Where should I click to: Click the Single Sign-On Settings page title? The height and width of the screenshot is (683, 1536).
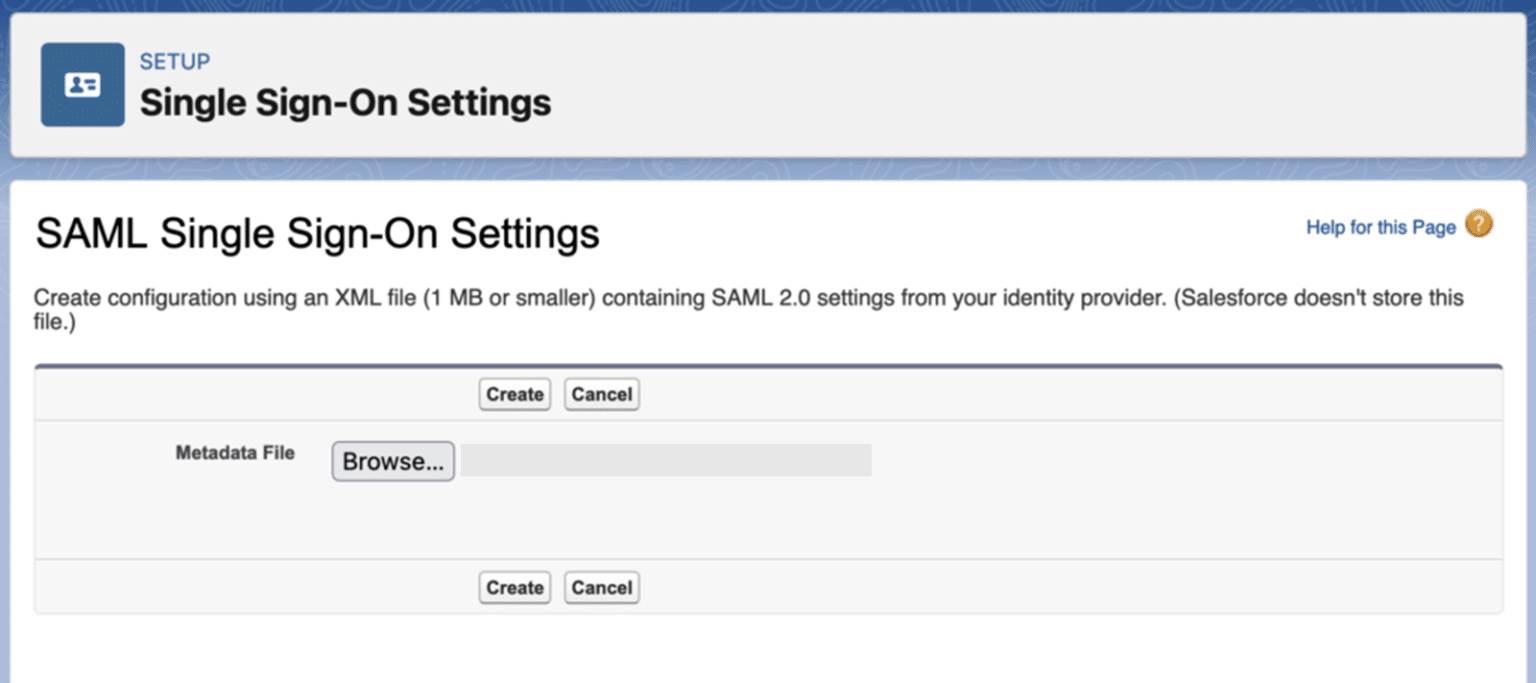pyautogui.click(x=345, y=102)
